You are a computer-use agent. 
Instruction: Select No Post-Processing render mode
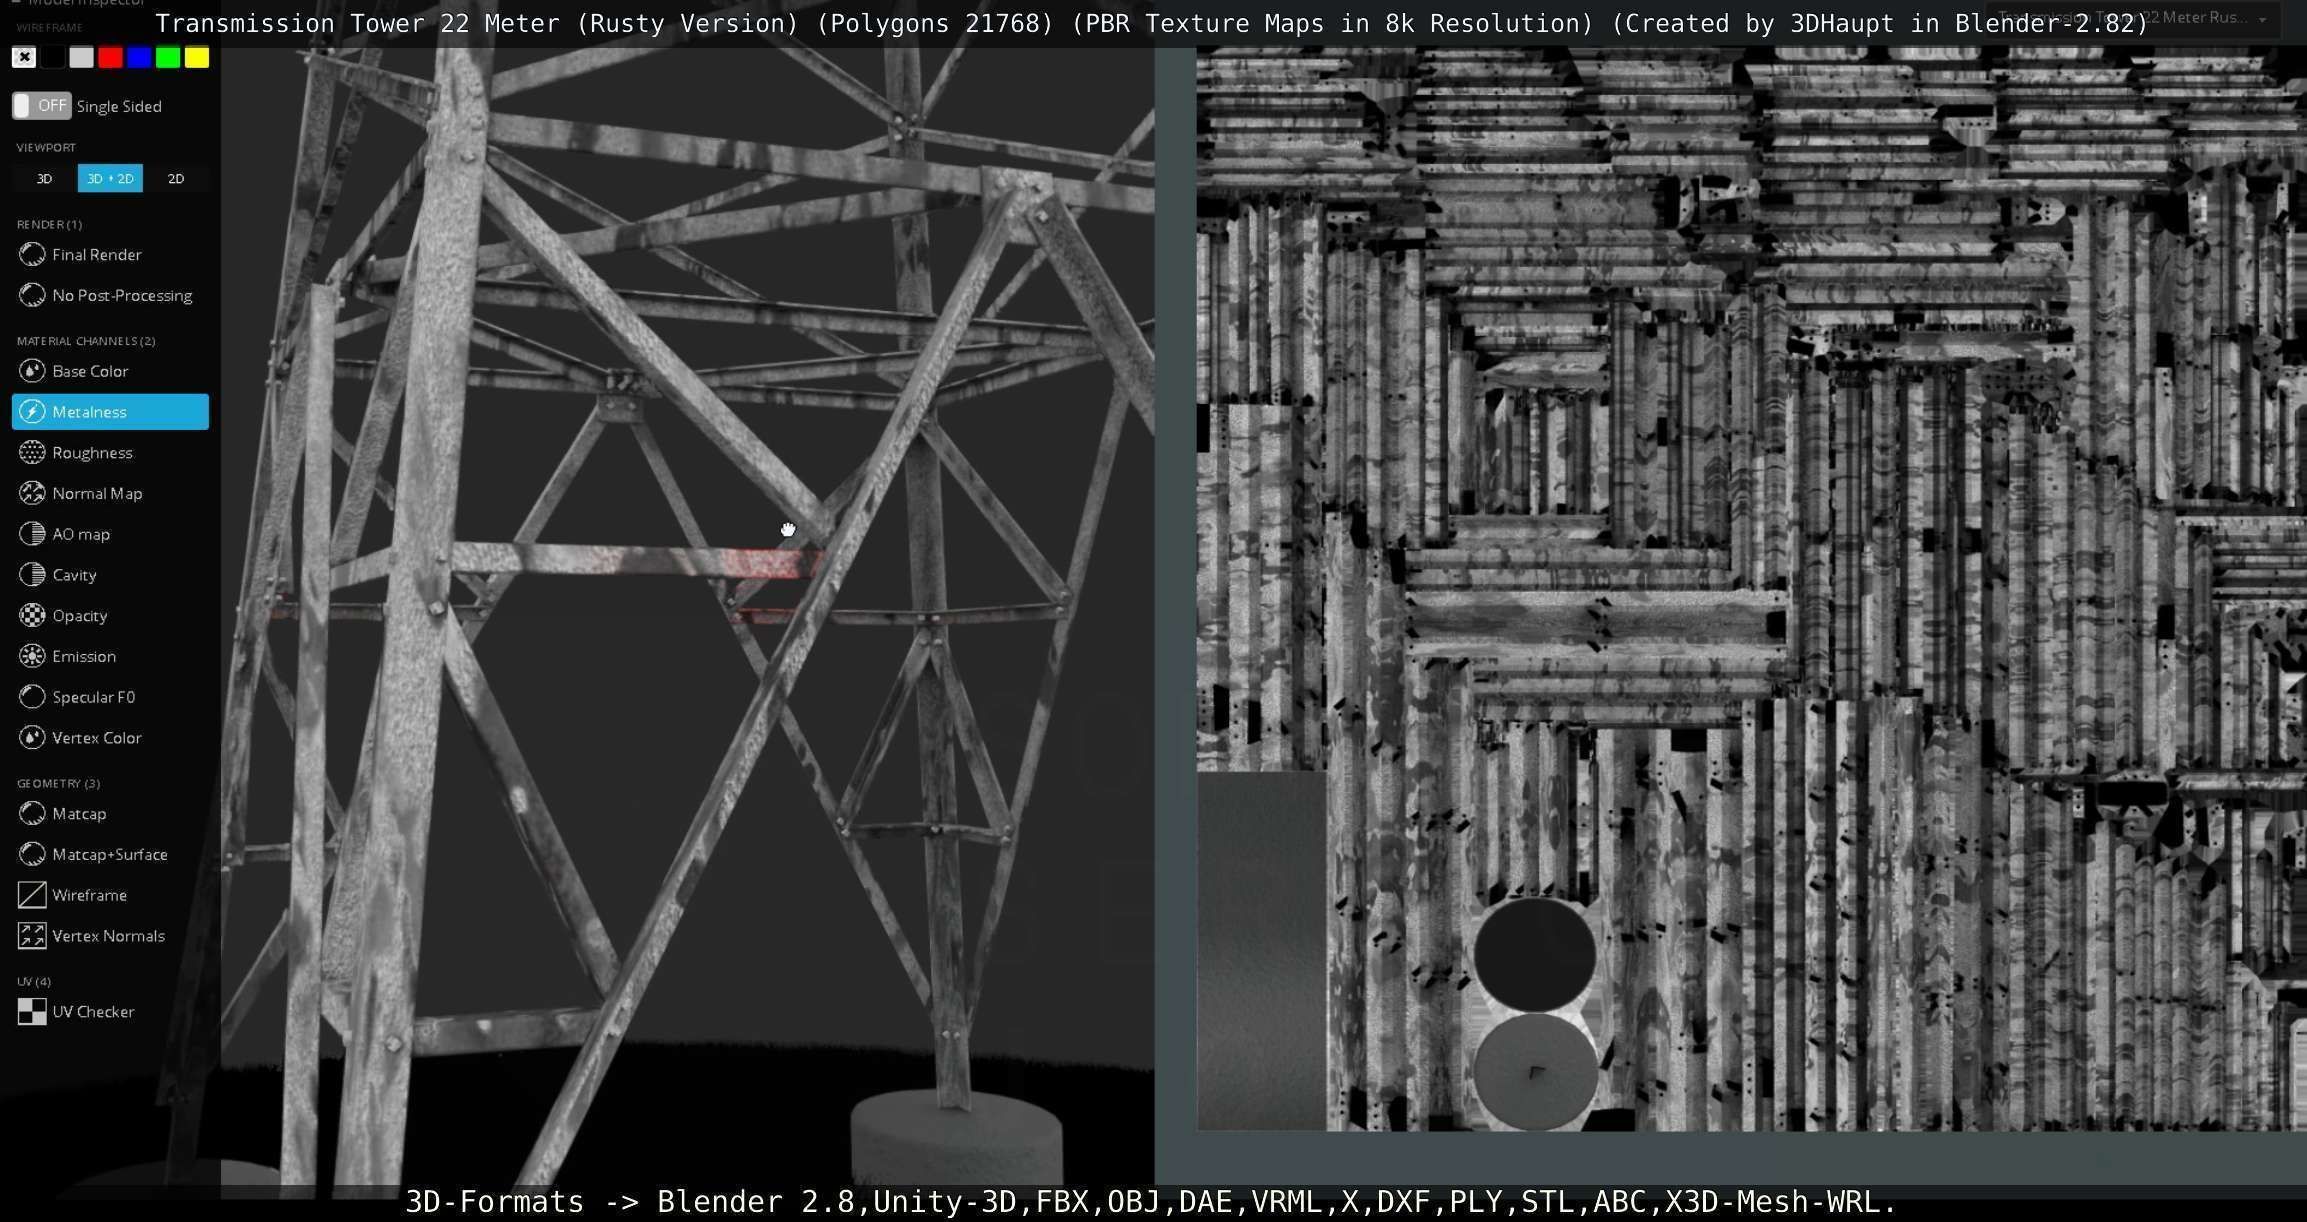pyautogui.click(x=110, y=295)
